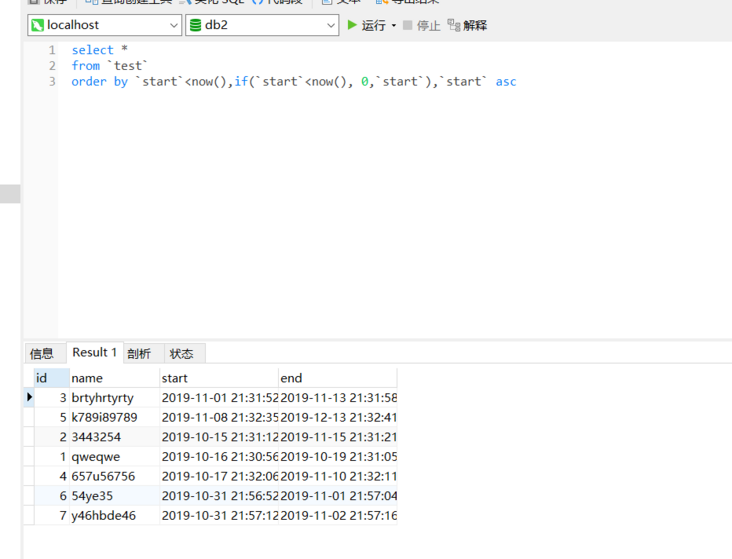Click end value 2019-10-19 21:31:05
The image size is (732, 559).
[338, 457]
